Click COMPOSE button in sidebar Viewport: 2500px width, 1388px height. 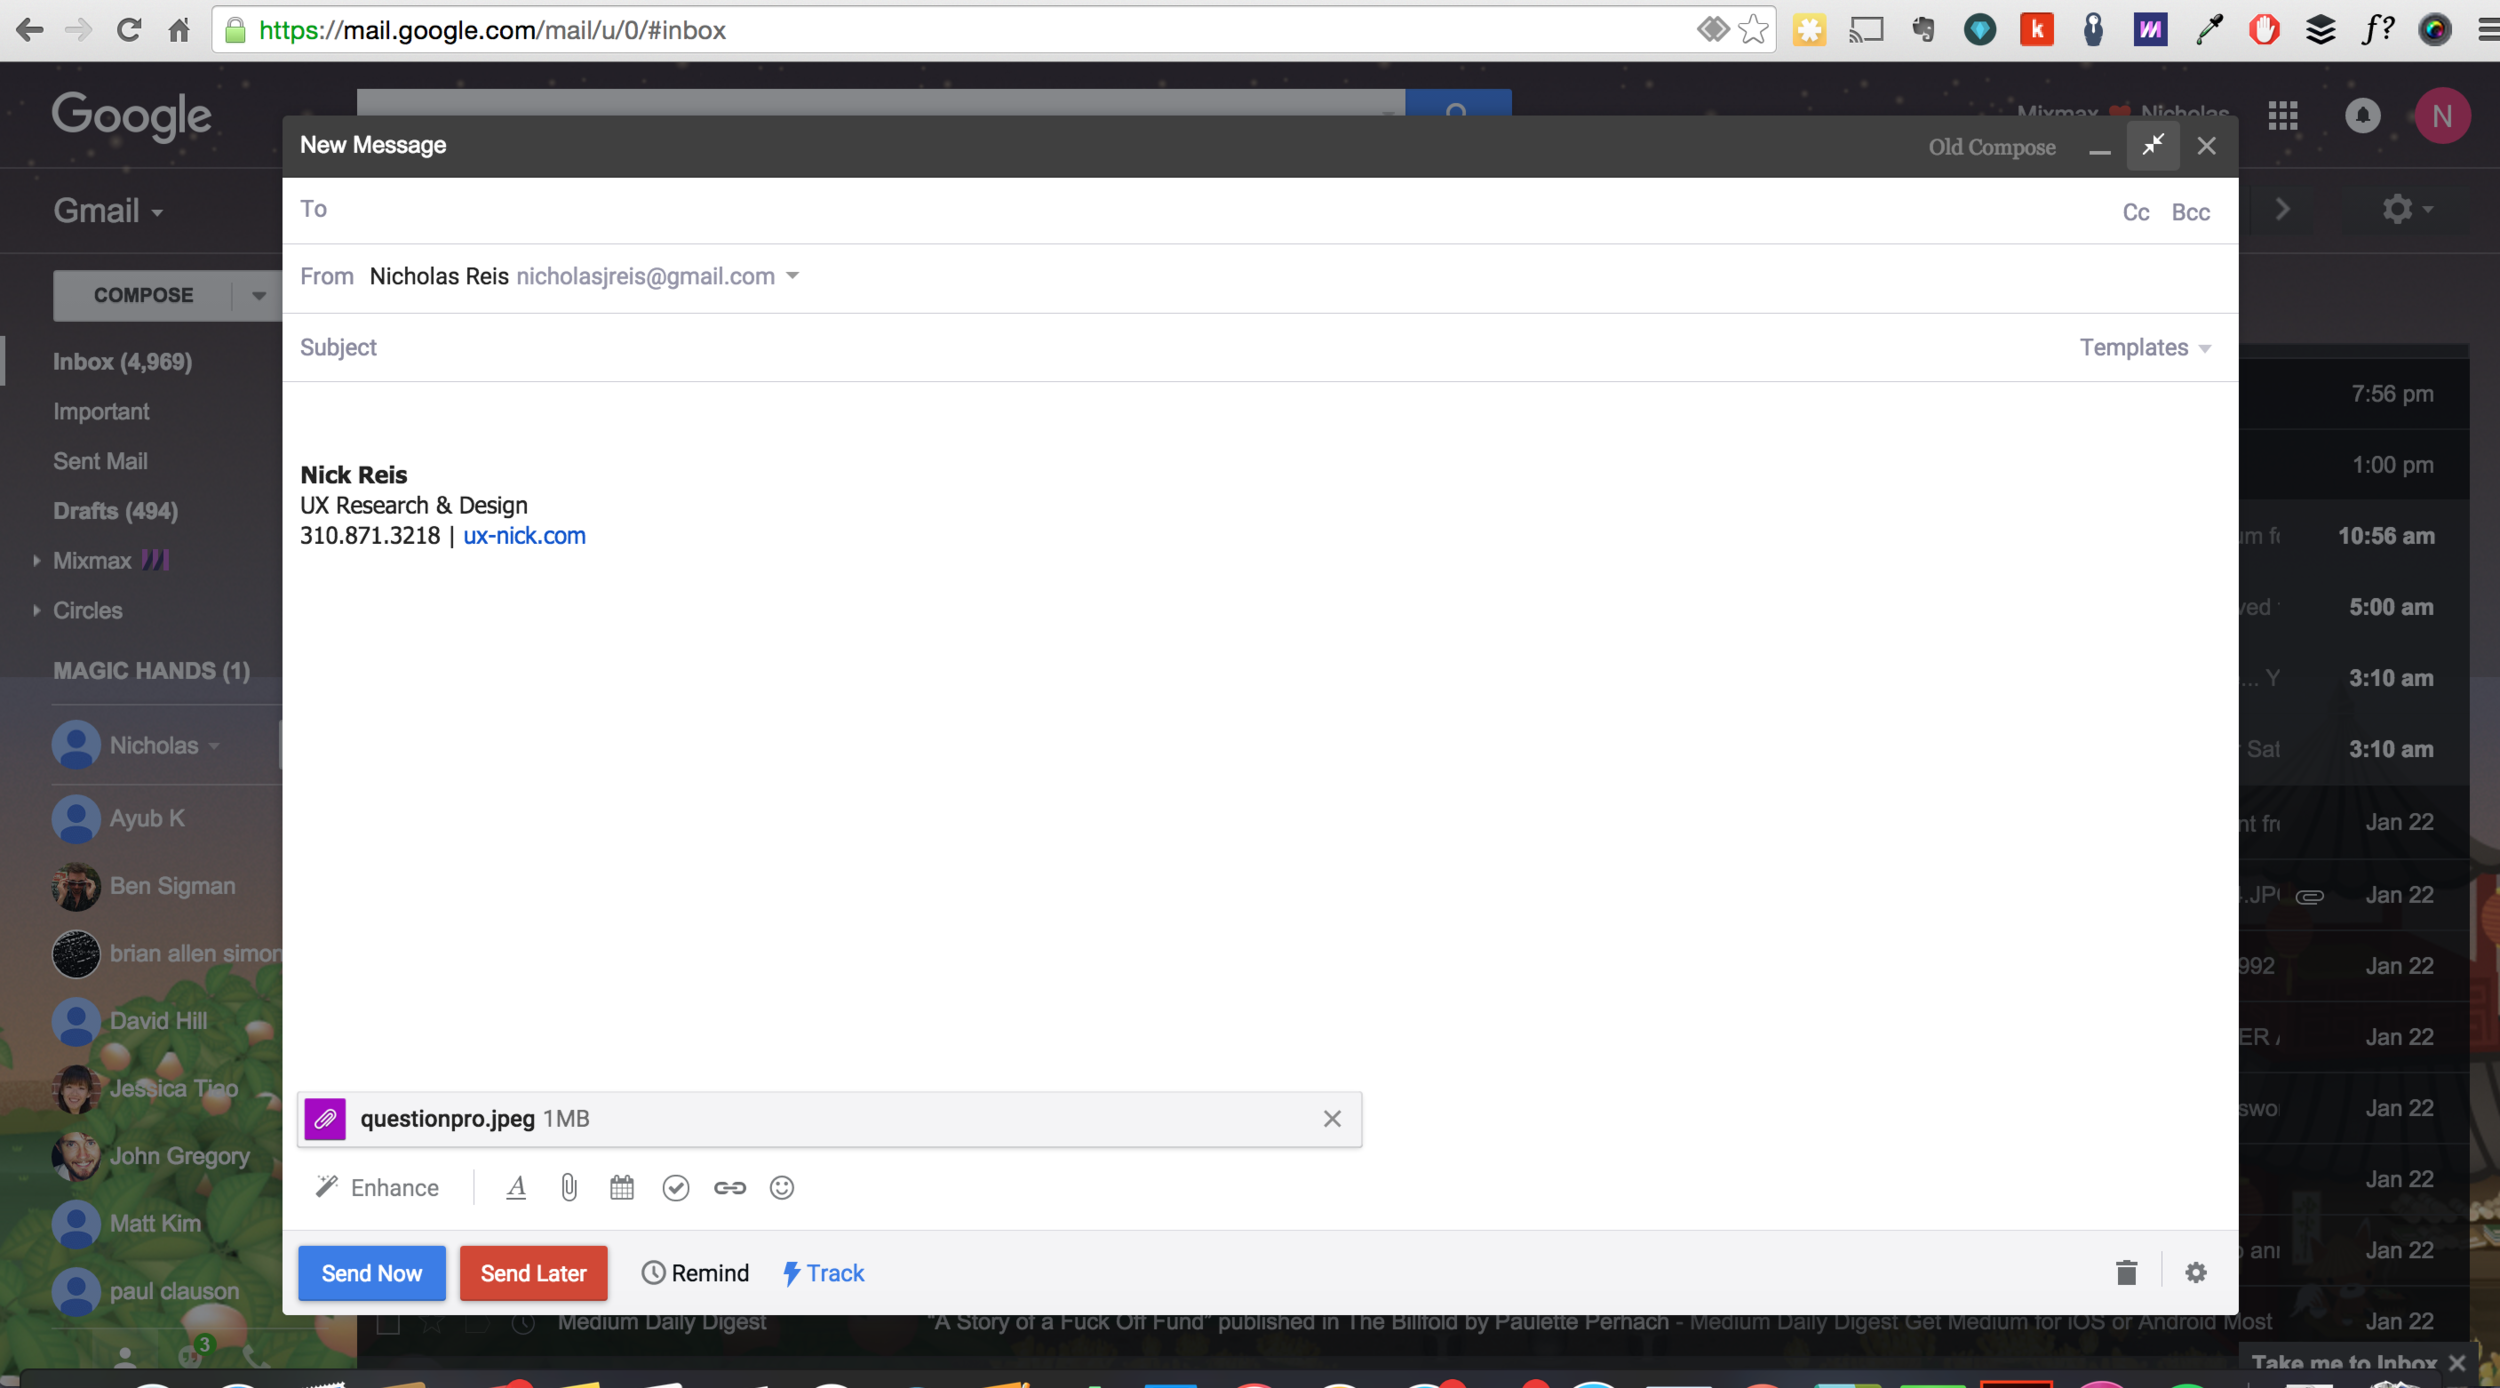click(x=143, y=295)
